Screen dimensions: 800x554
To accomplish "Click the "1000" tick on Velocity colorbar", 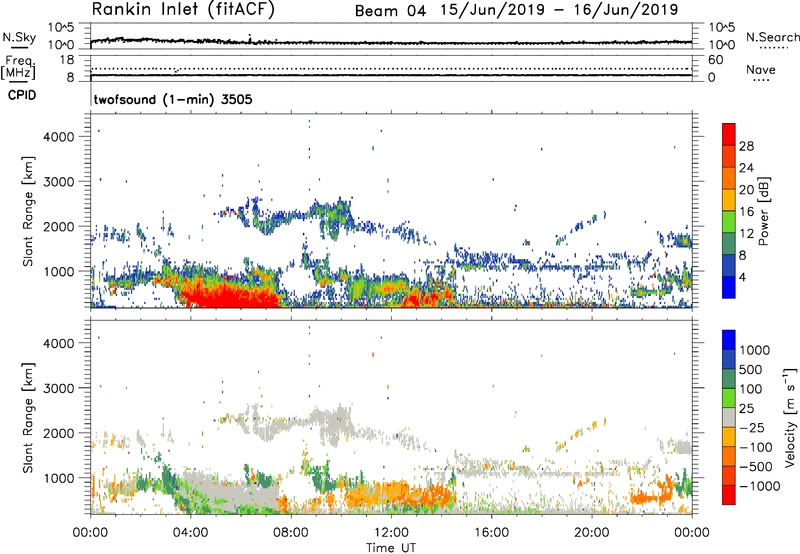I will [x=755, y=350].
